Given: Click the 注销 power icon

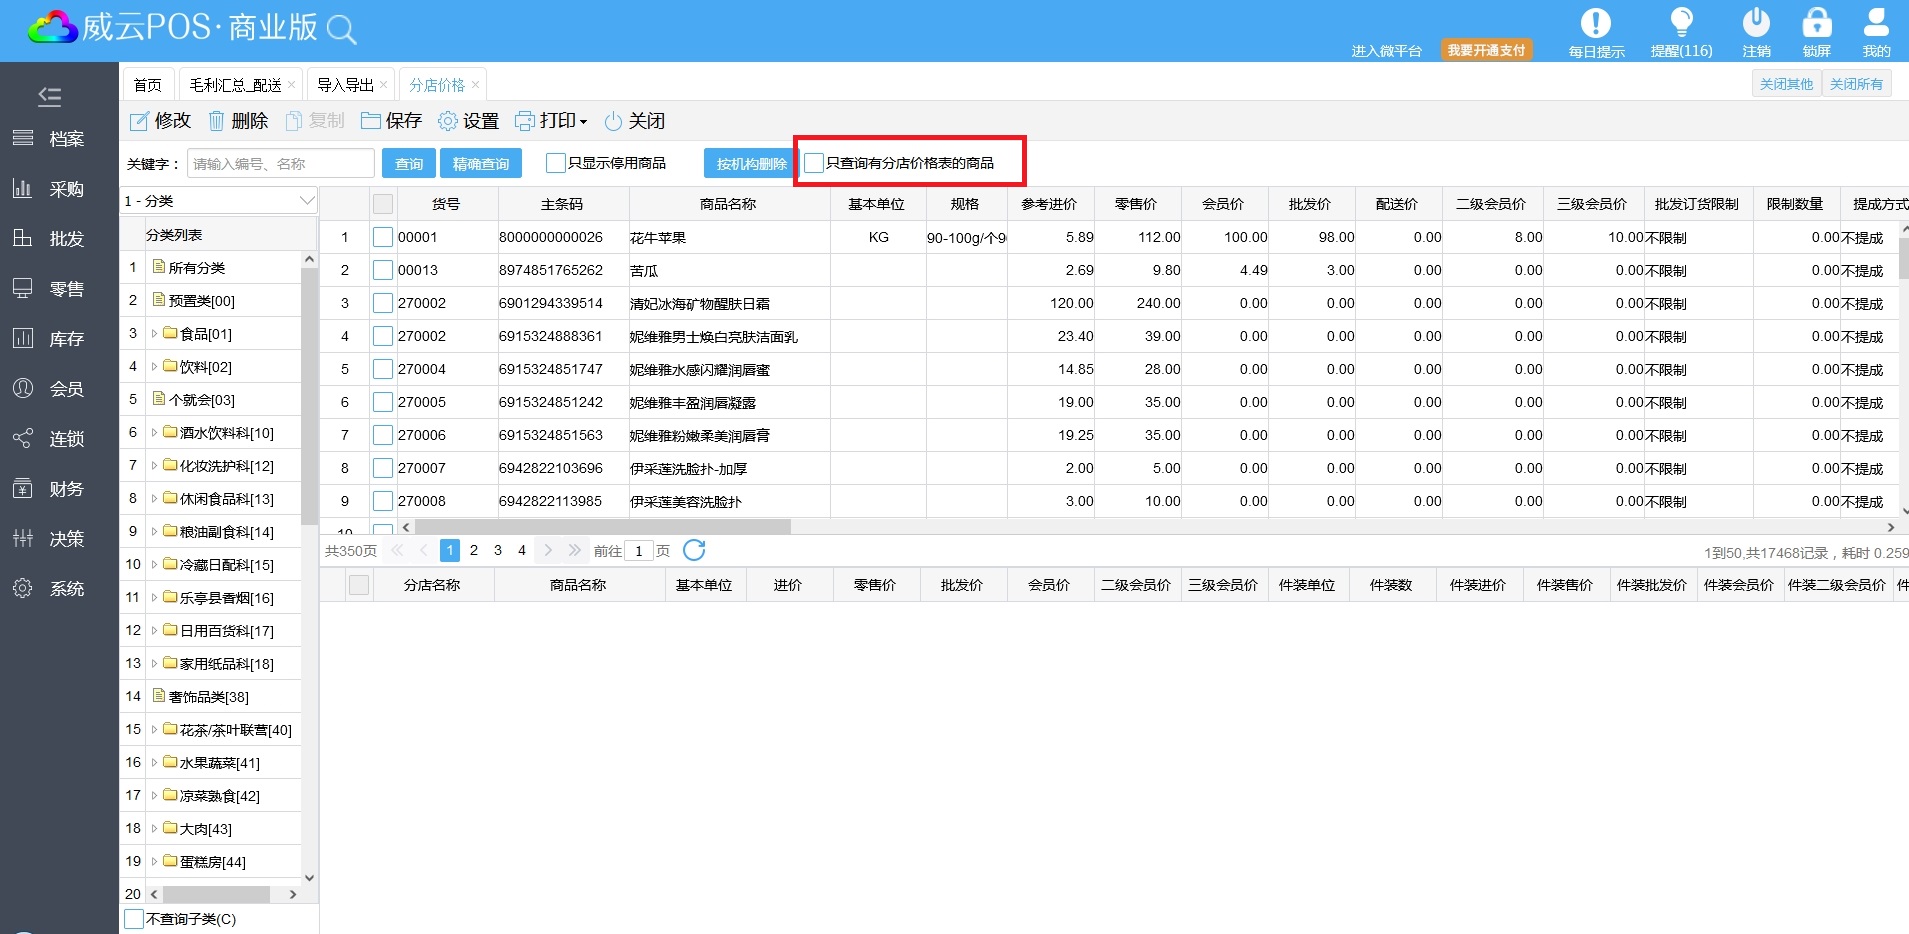Looking at the screenshot, I should click(1756, 24).
